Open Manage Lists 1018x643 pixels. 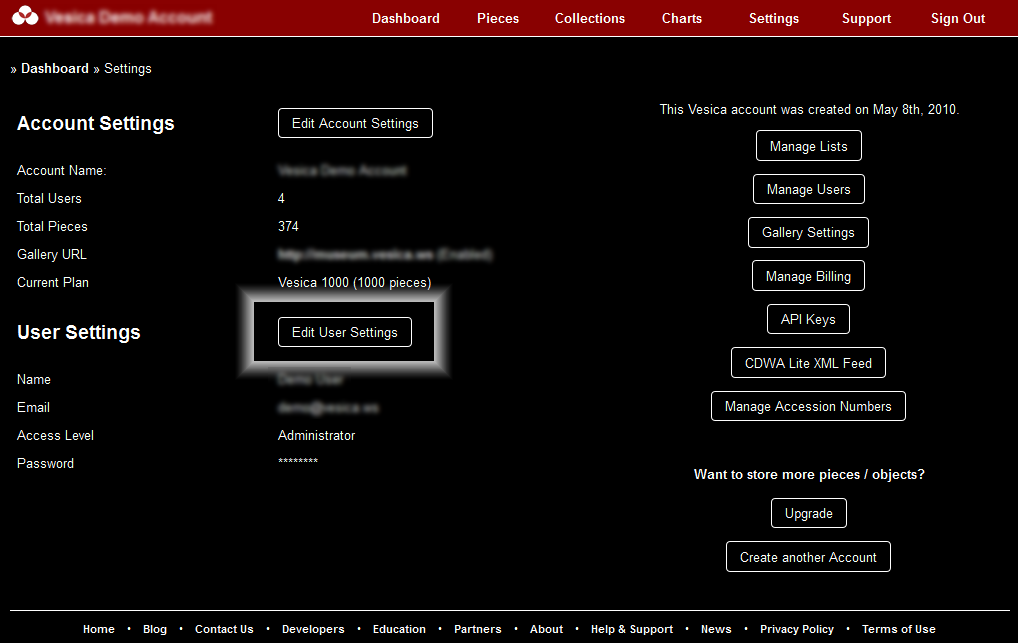point(808,146)
